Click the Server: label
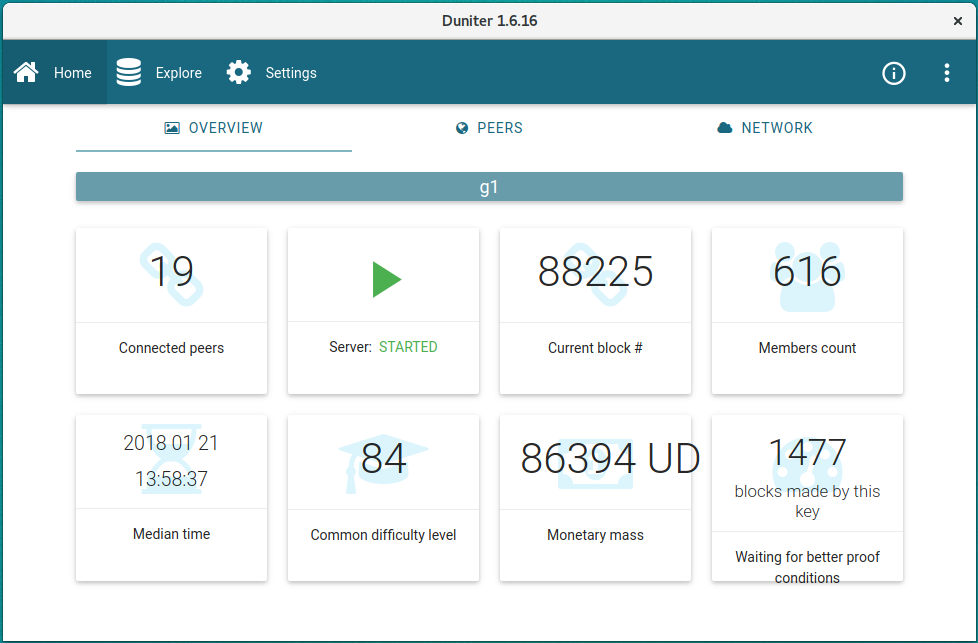Screen dimensions: 978x643 click(x=351, y=347)
